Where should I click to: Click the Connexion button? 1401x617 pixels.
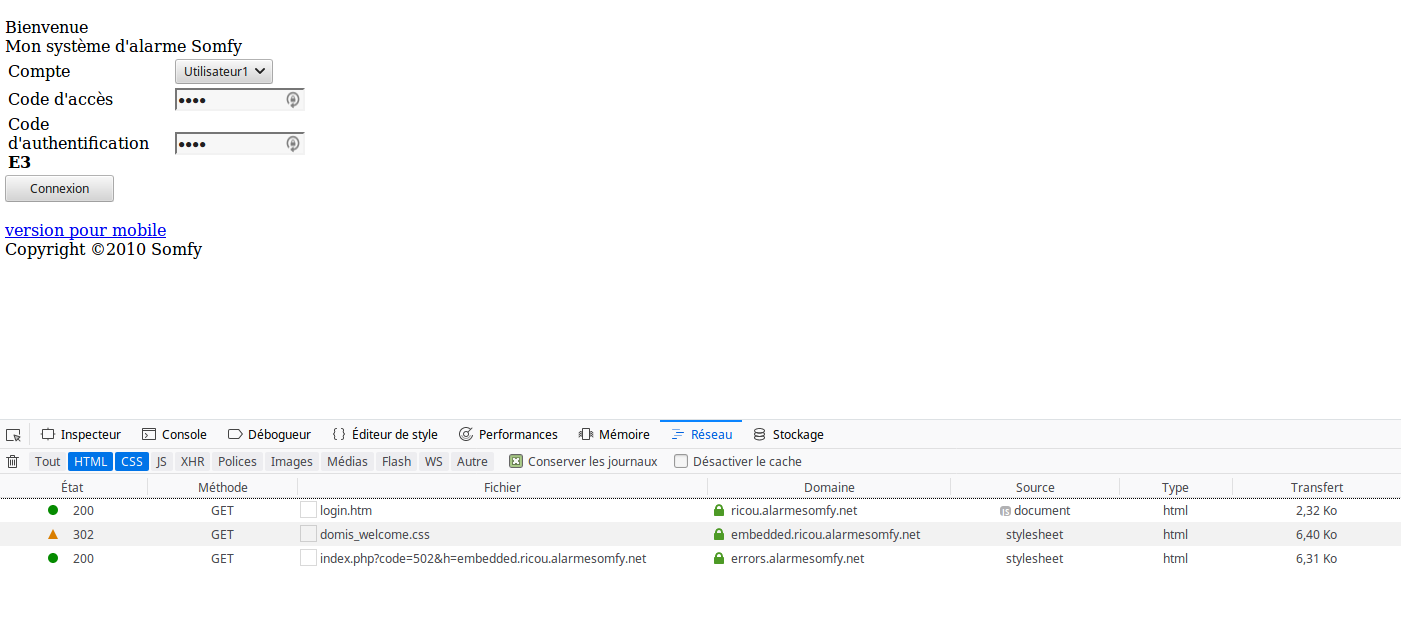pos(60,188)
